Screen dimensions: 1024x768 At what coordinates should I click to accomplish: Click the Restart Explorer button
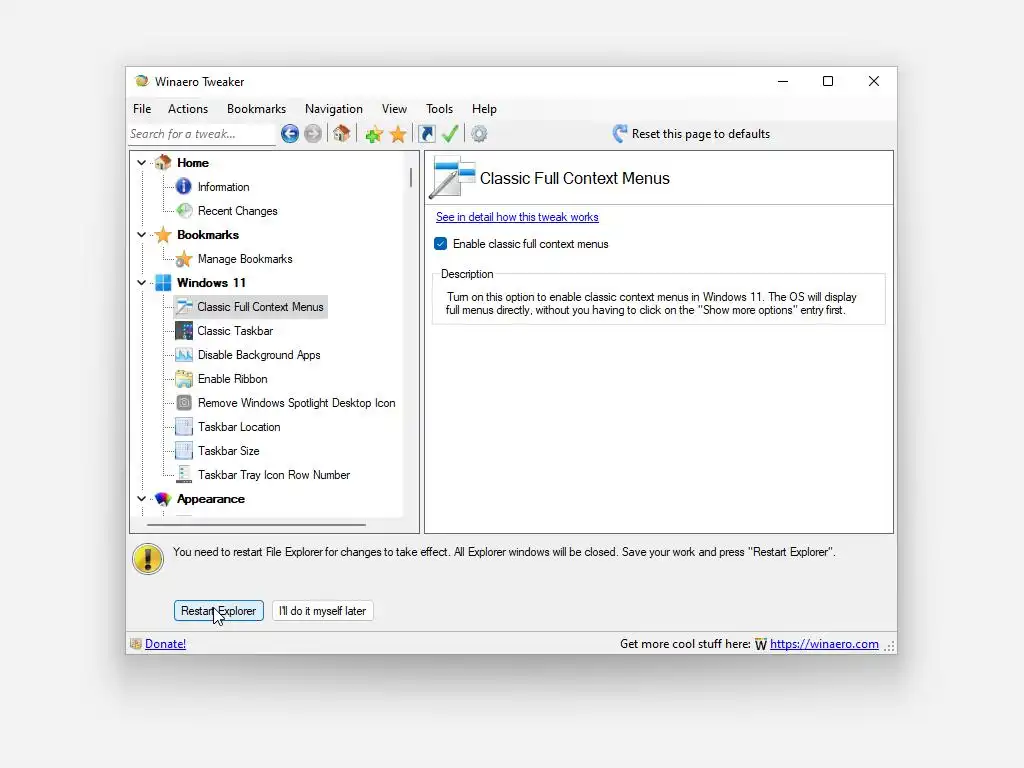[219, 611]
